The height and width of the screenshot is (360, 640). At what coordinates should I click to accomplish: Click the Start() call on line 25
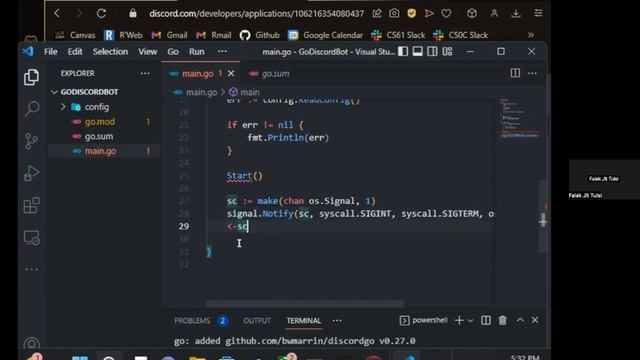(x=244, y=176)
